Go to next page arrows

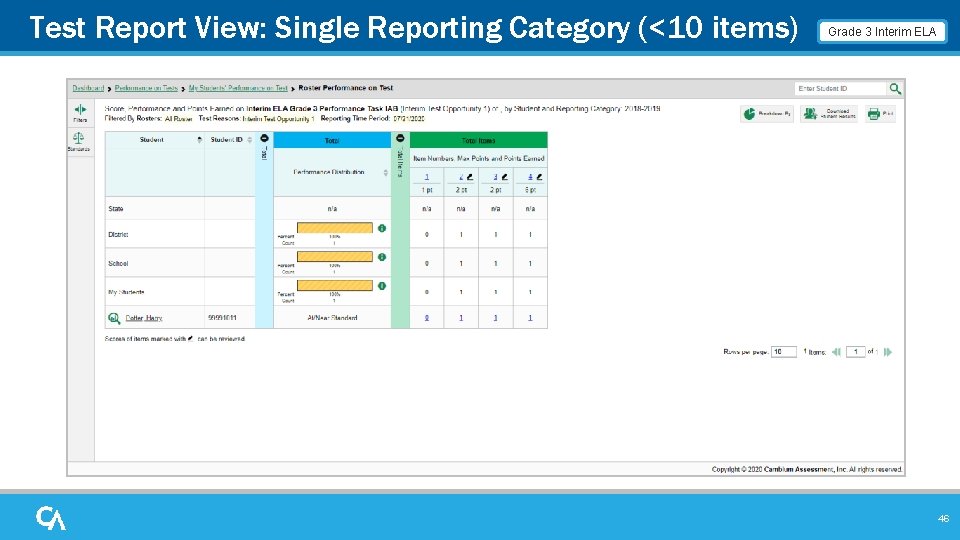point(888,352)
